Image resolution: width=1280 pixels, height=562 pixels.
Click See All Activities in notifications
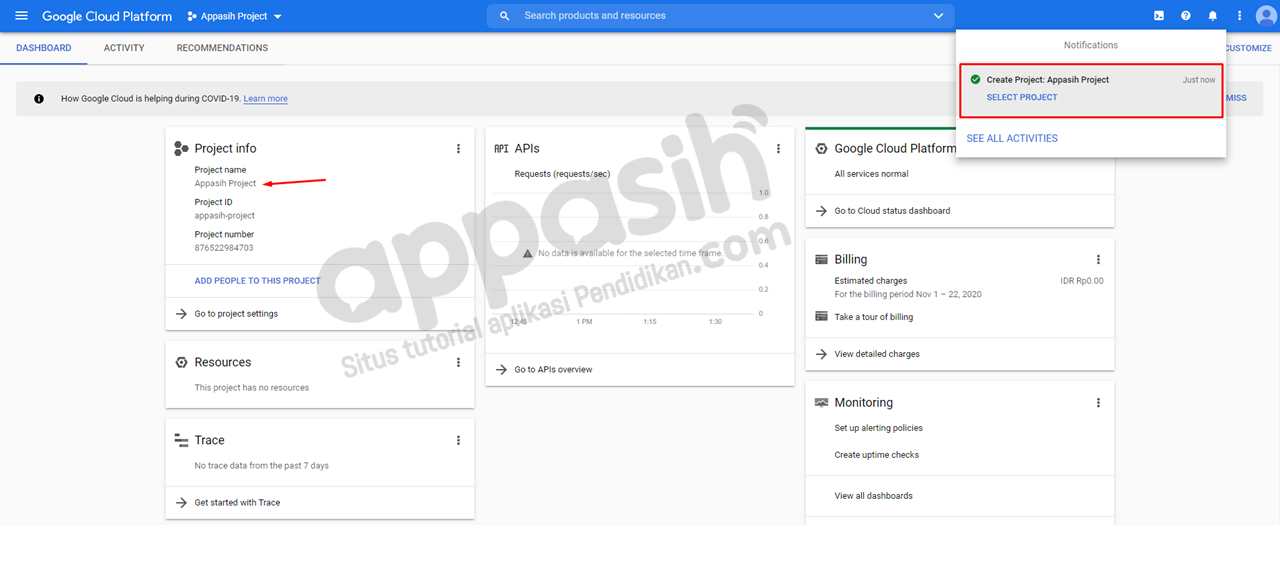click(1012, 138)
